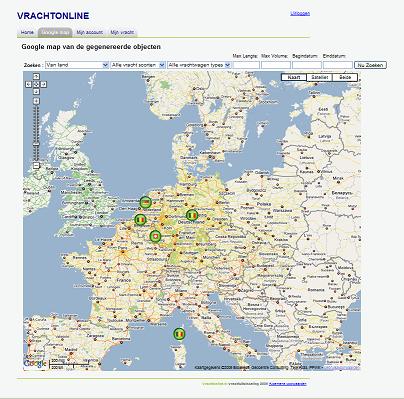Open the Alle vracht soorten dropdown

pos(138,65)
